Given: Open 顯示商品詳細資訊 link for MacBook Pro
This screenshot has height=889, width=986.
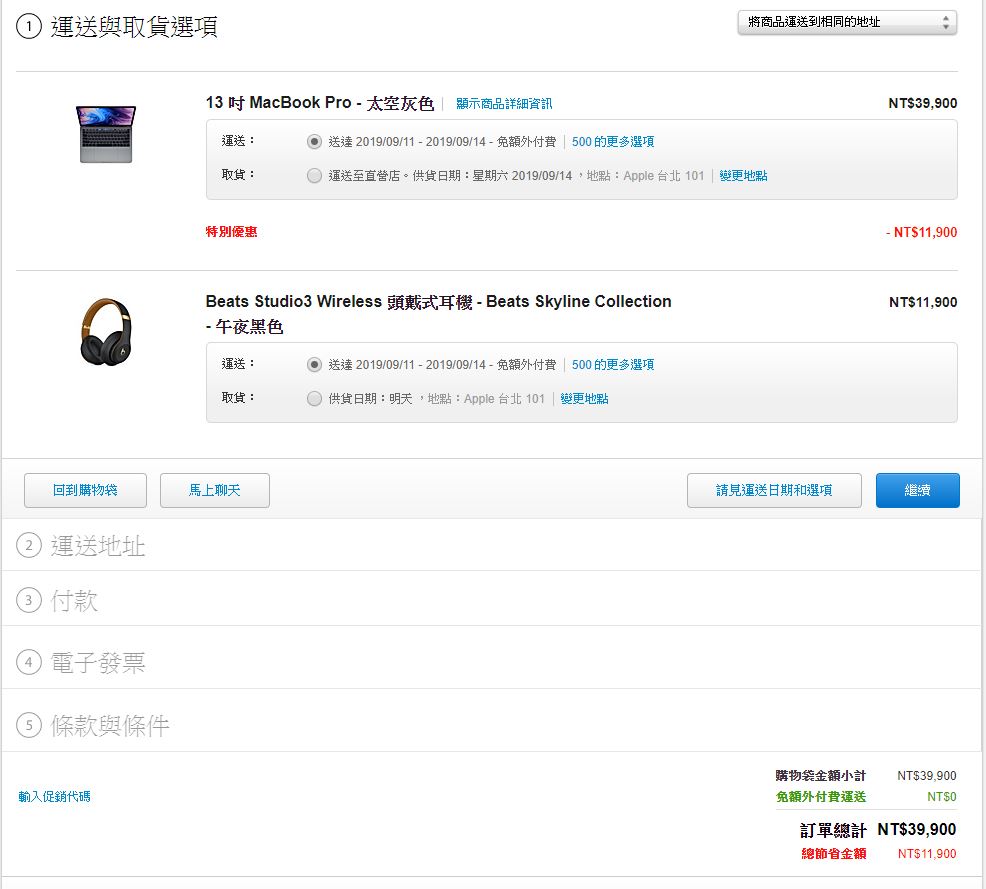Looking at the screenshot, I should coord(504,104).
